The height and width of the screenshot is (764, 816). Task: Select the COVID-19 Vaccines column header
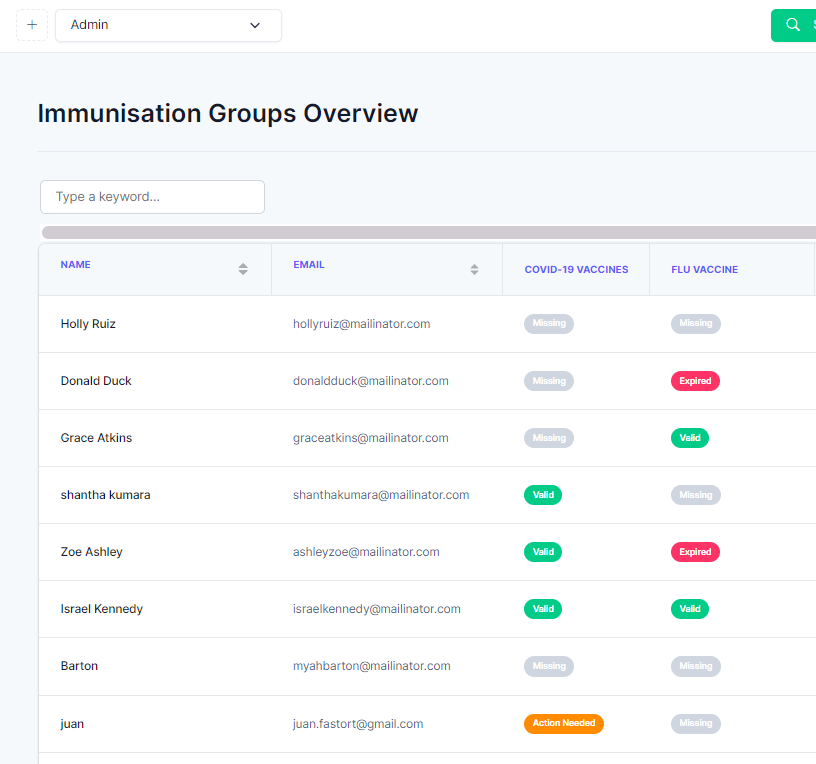pyautogui.click(x=576, y=270)
